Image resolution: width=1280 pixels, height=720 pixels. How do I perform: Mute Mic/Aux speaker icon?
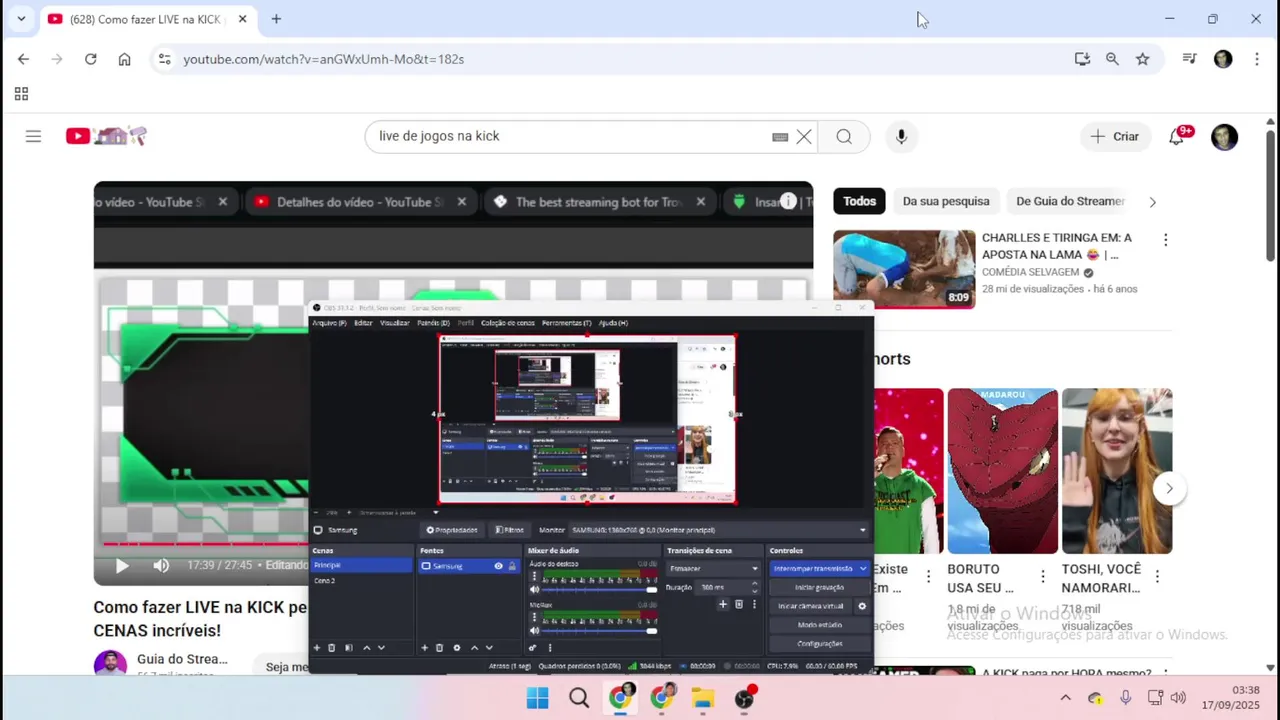(534, 631)
